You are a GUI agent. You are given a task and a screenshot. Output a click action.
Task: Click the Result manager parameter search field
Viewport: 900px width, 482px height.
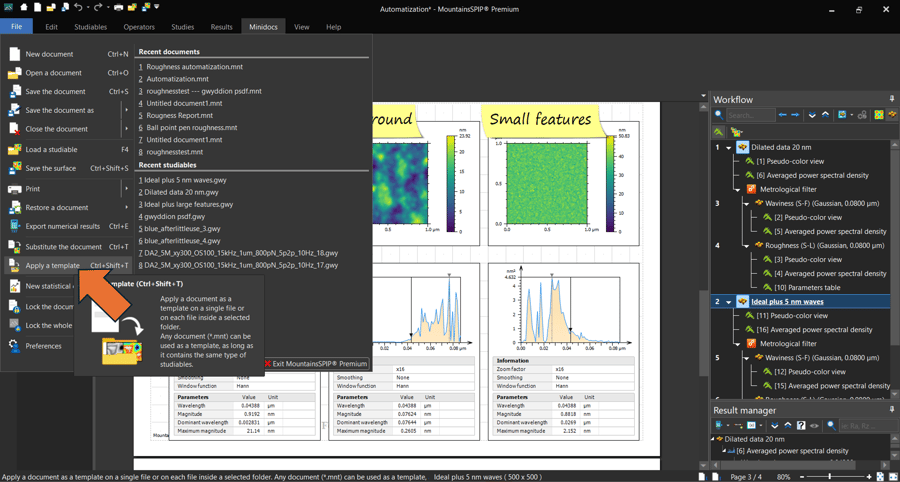point(867,426)
